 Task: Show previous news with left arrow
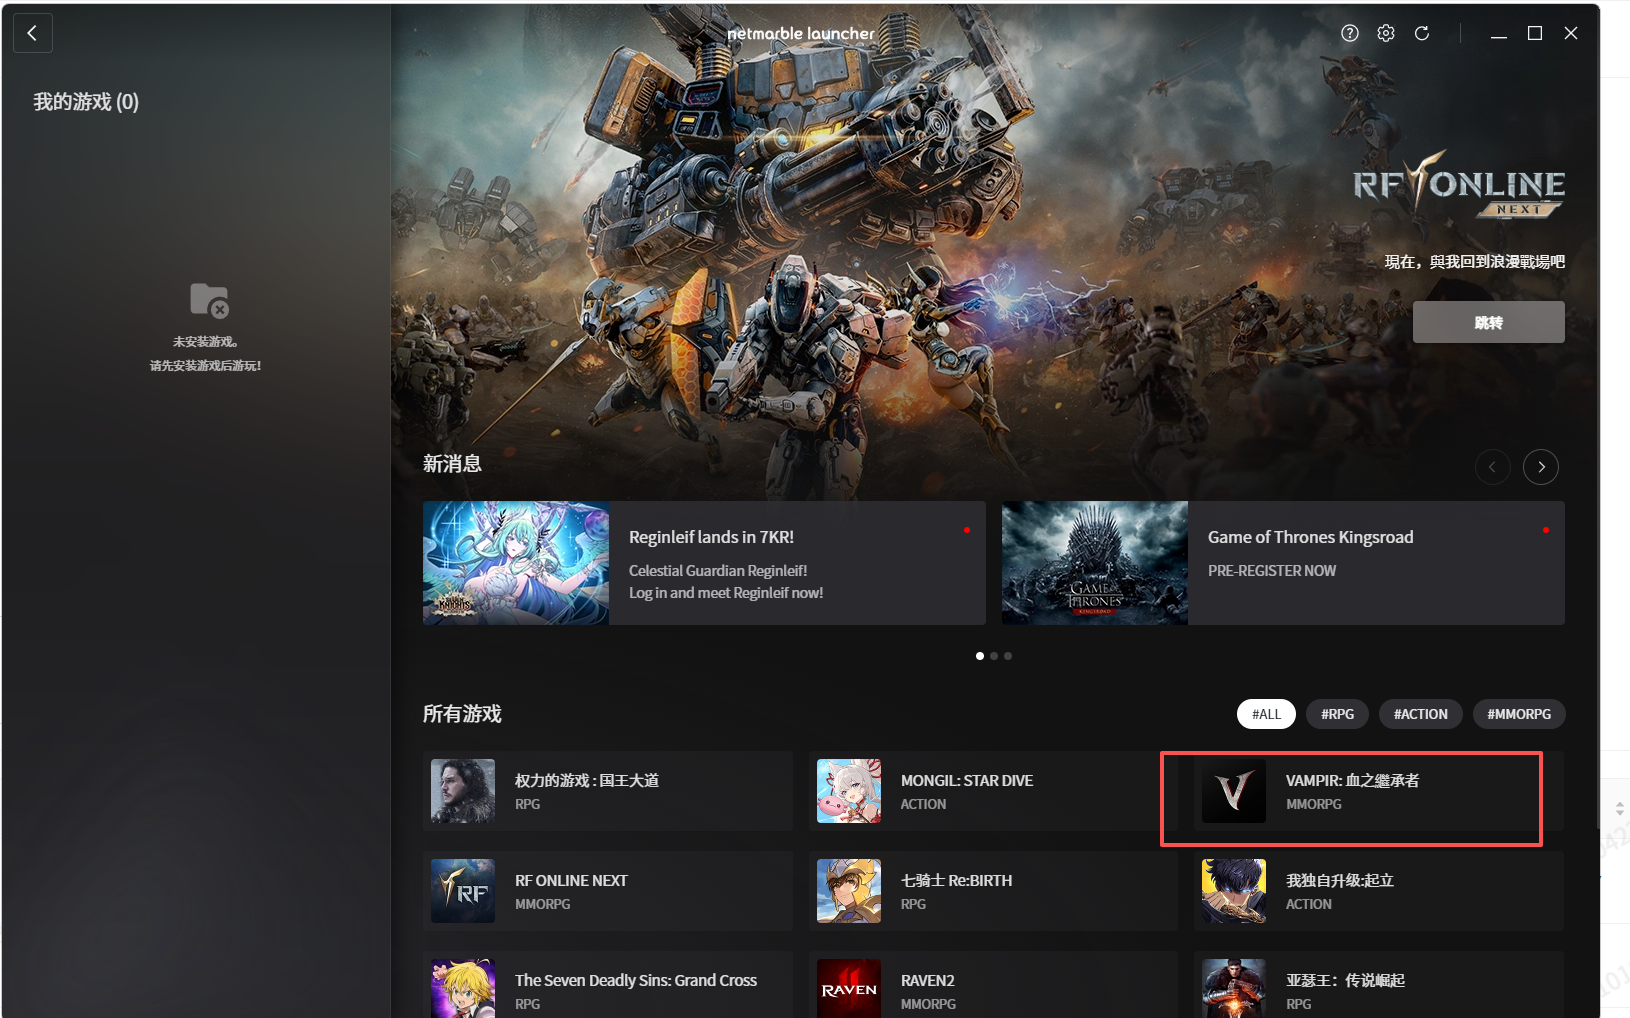pos(1492,467)
